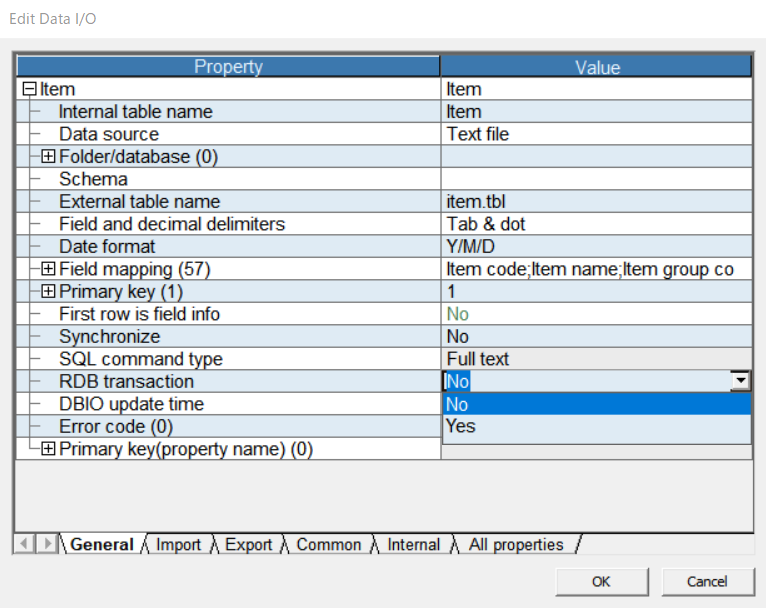The width and height of the screenshot is (766, 608).
Task: Show the All properties tab
Action: coord(516,545)
